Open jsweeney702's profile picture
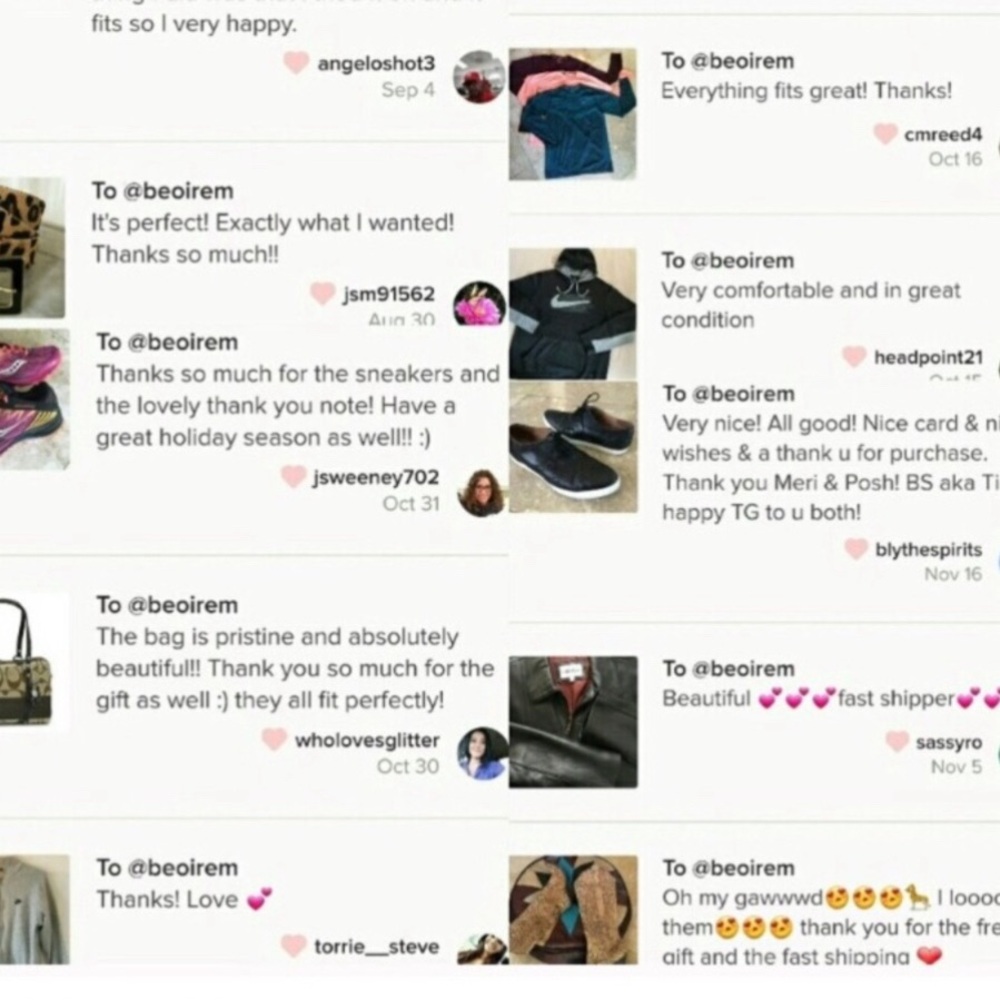1000x1000 pixels. (x=483, y=492)
